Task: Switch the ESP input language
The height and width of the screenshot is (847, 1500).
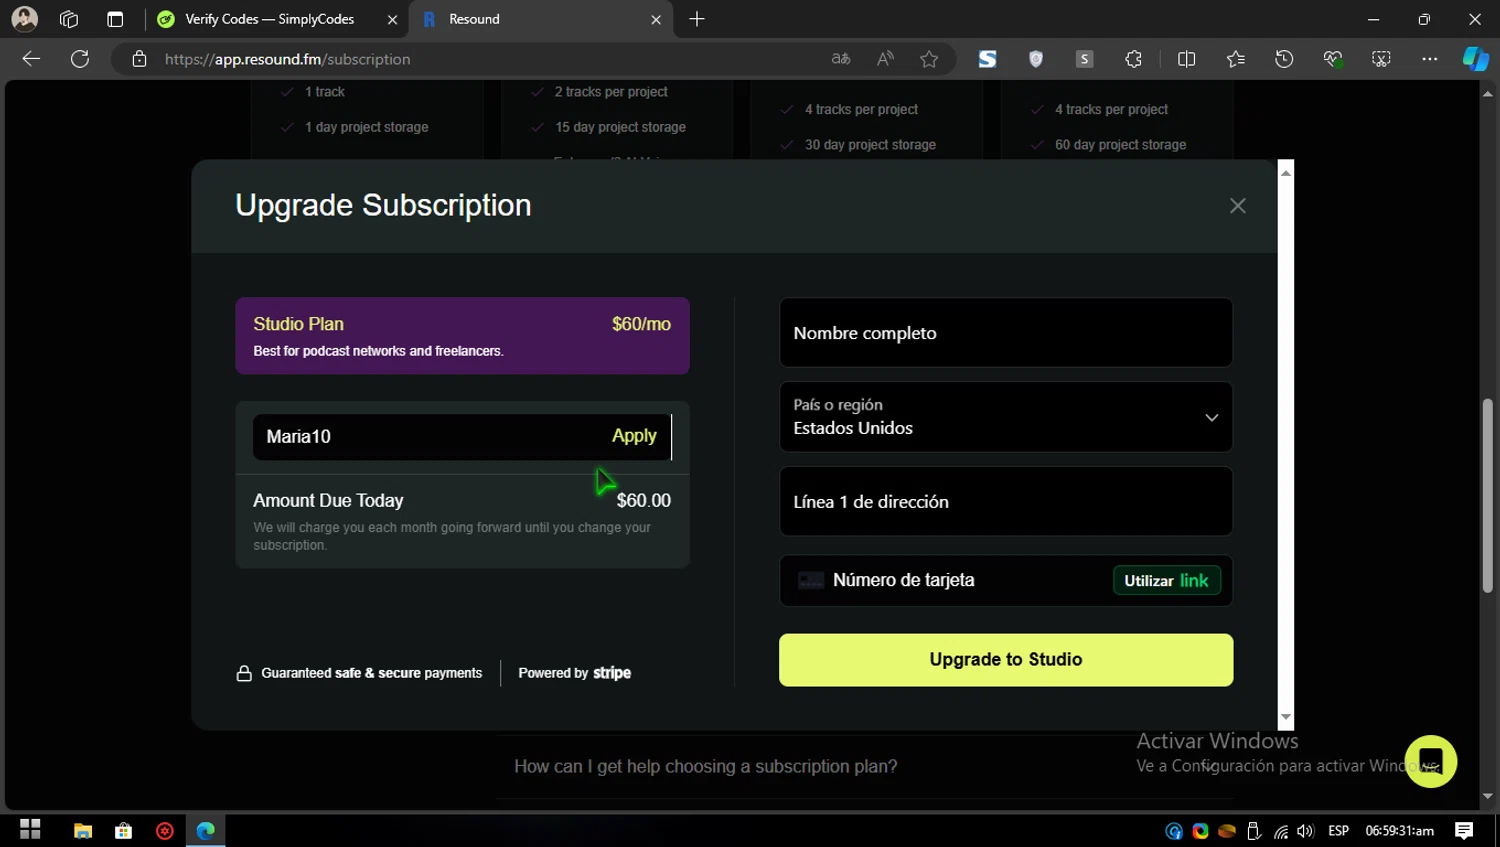Action: [x=1338, y=831]
